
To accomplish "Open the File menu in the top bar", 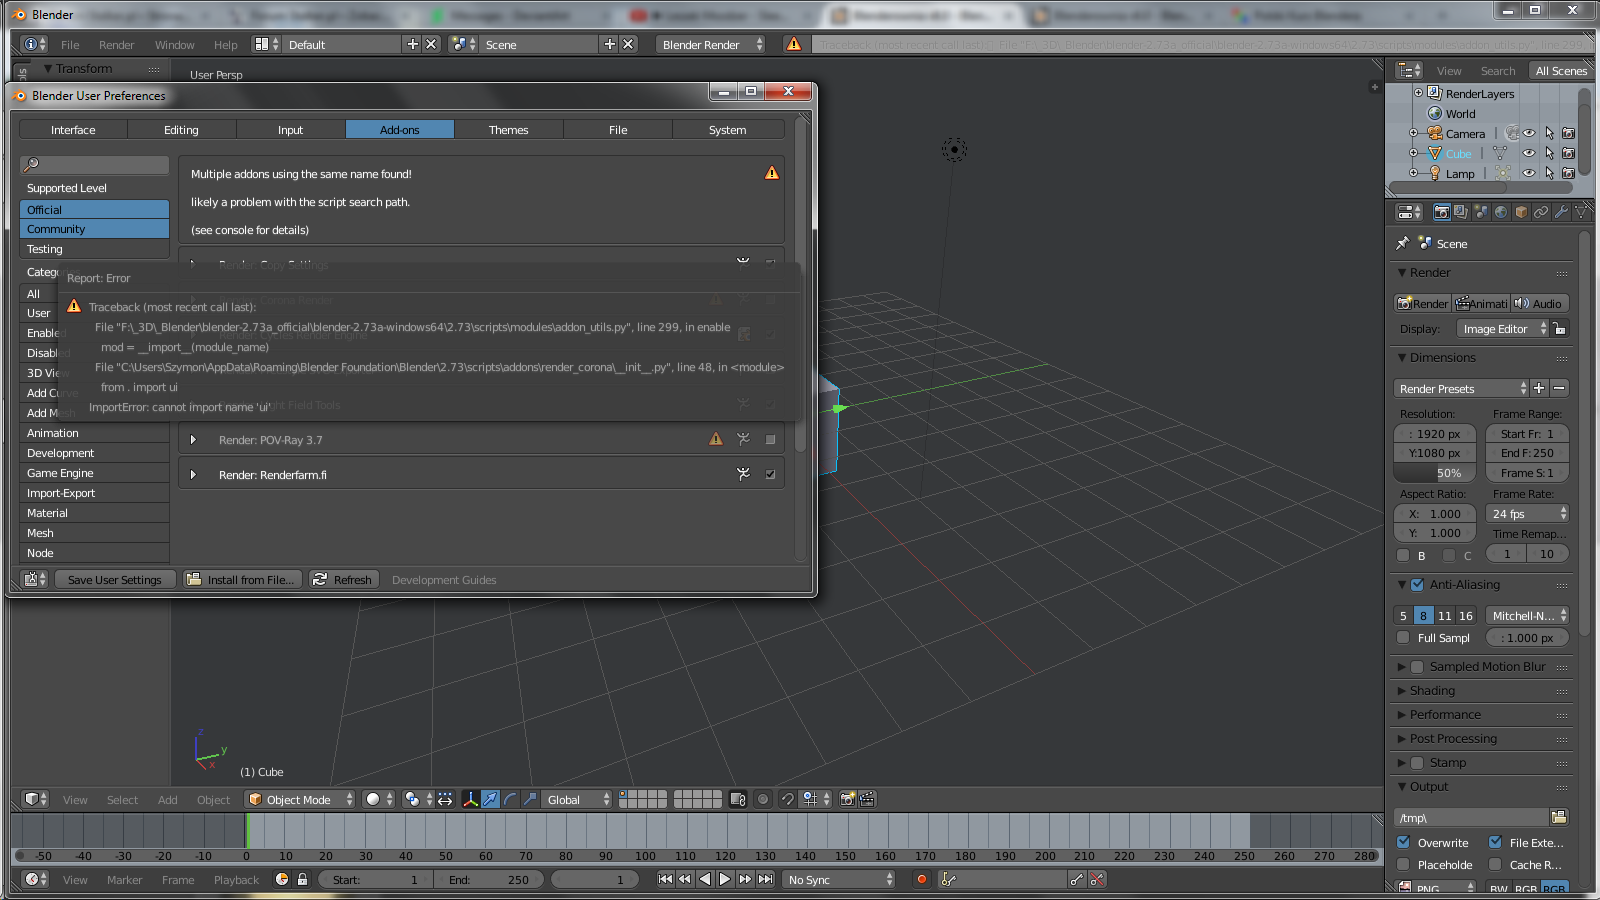I will click(70, 44).
